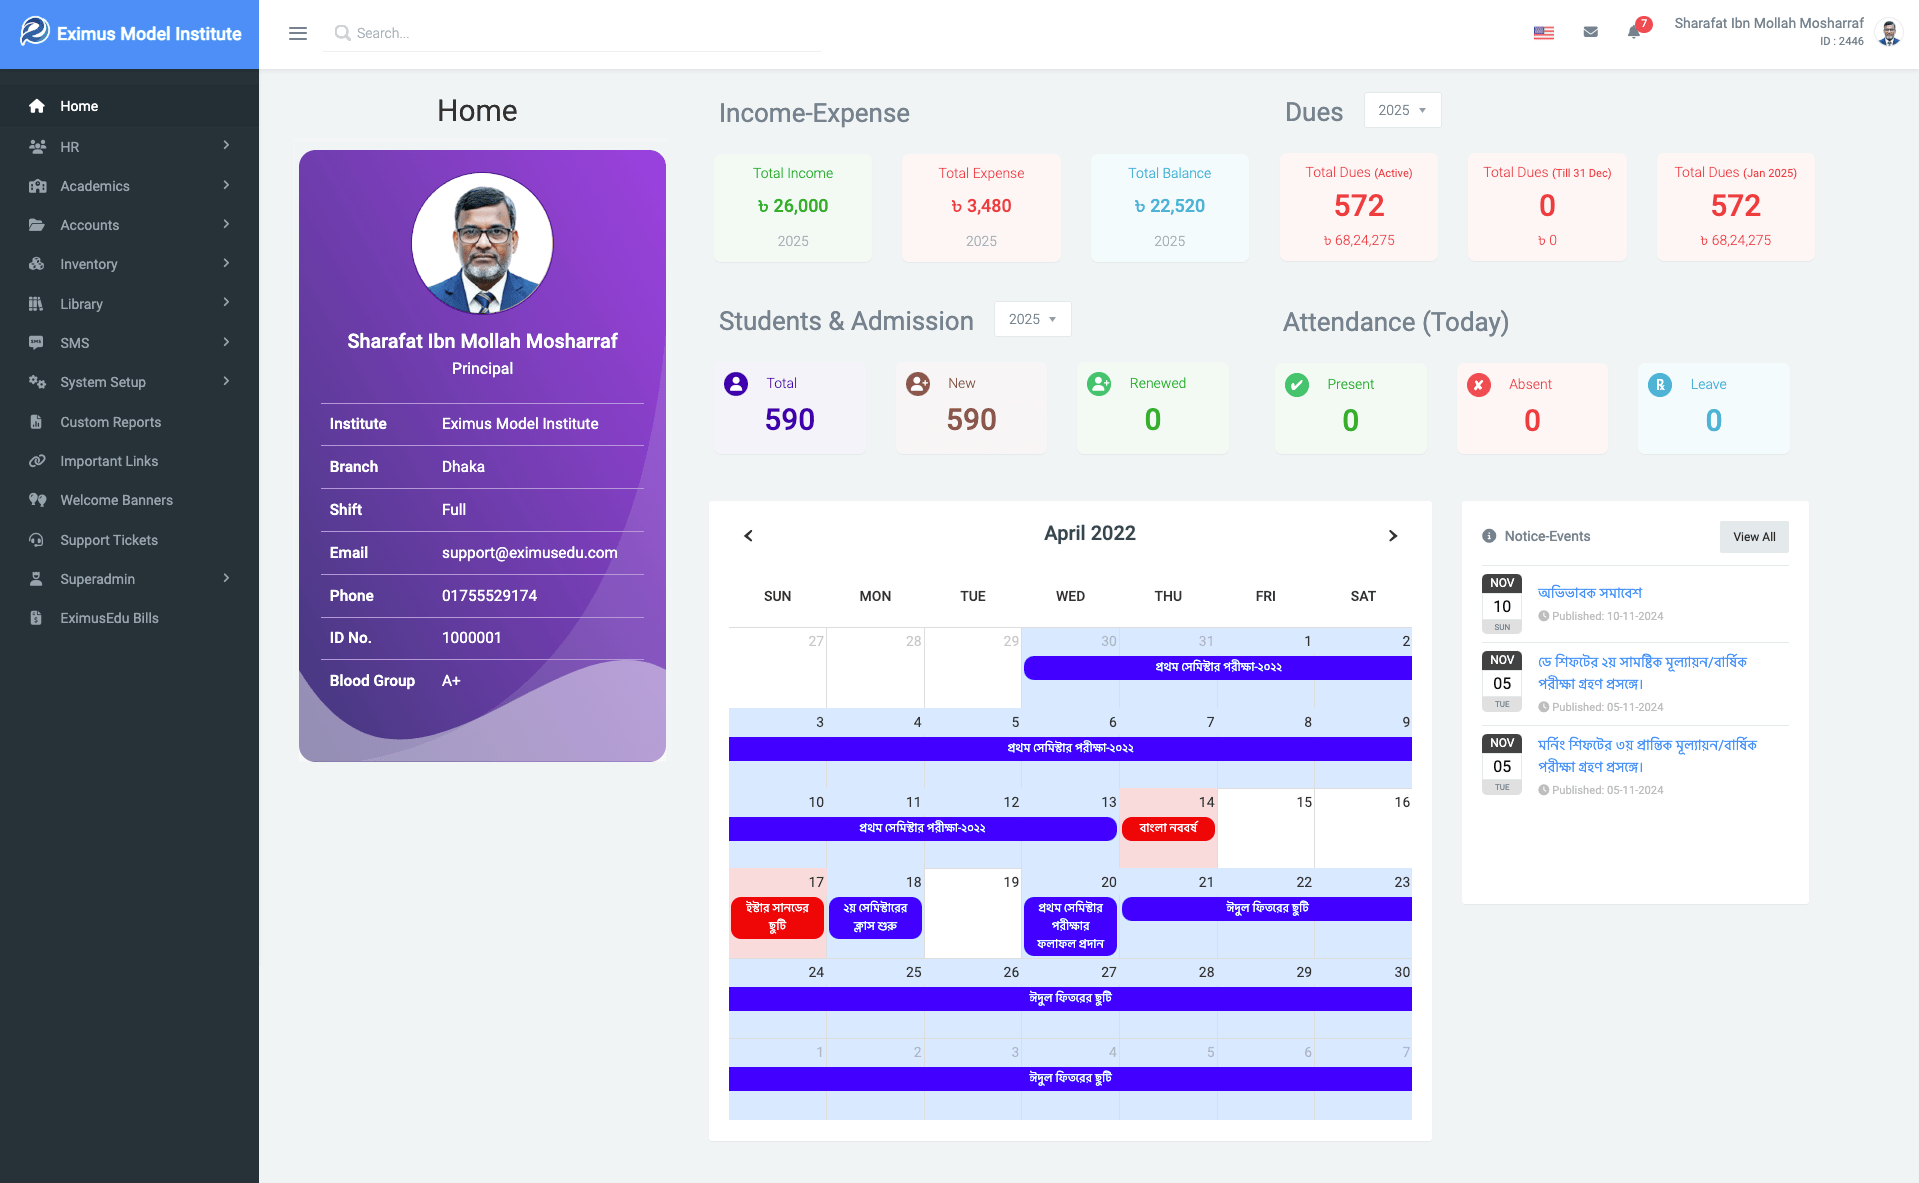1919x1183 pixels.
Task: Click the red বাংলা নববর্ষ calendar event
Action: click(x=1167, y=828)
